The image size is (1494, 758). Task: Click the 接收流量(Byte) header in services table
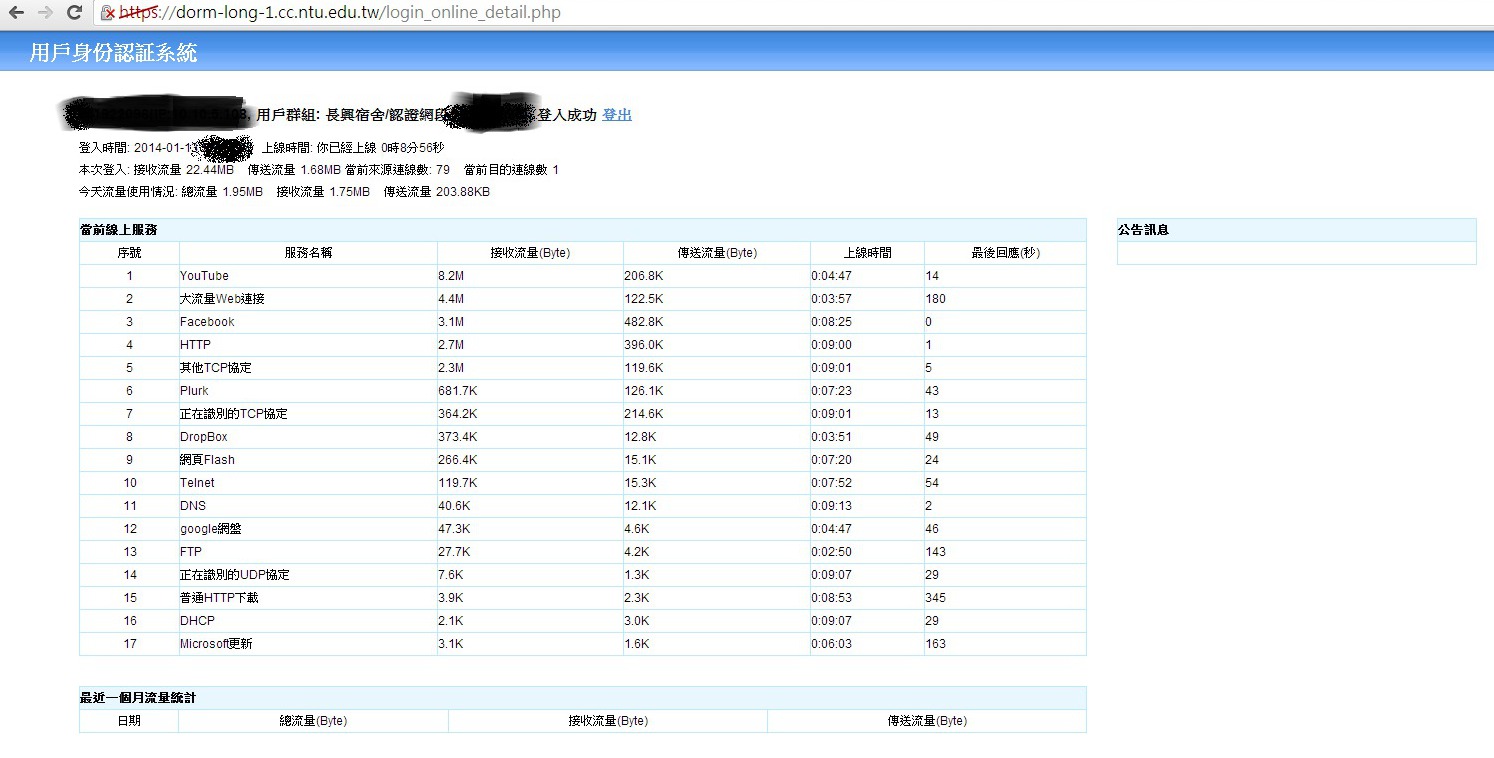530,253
